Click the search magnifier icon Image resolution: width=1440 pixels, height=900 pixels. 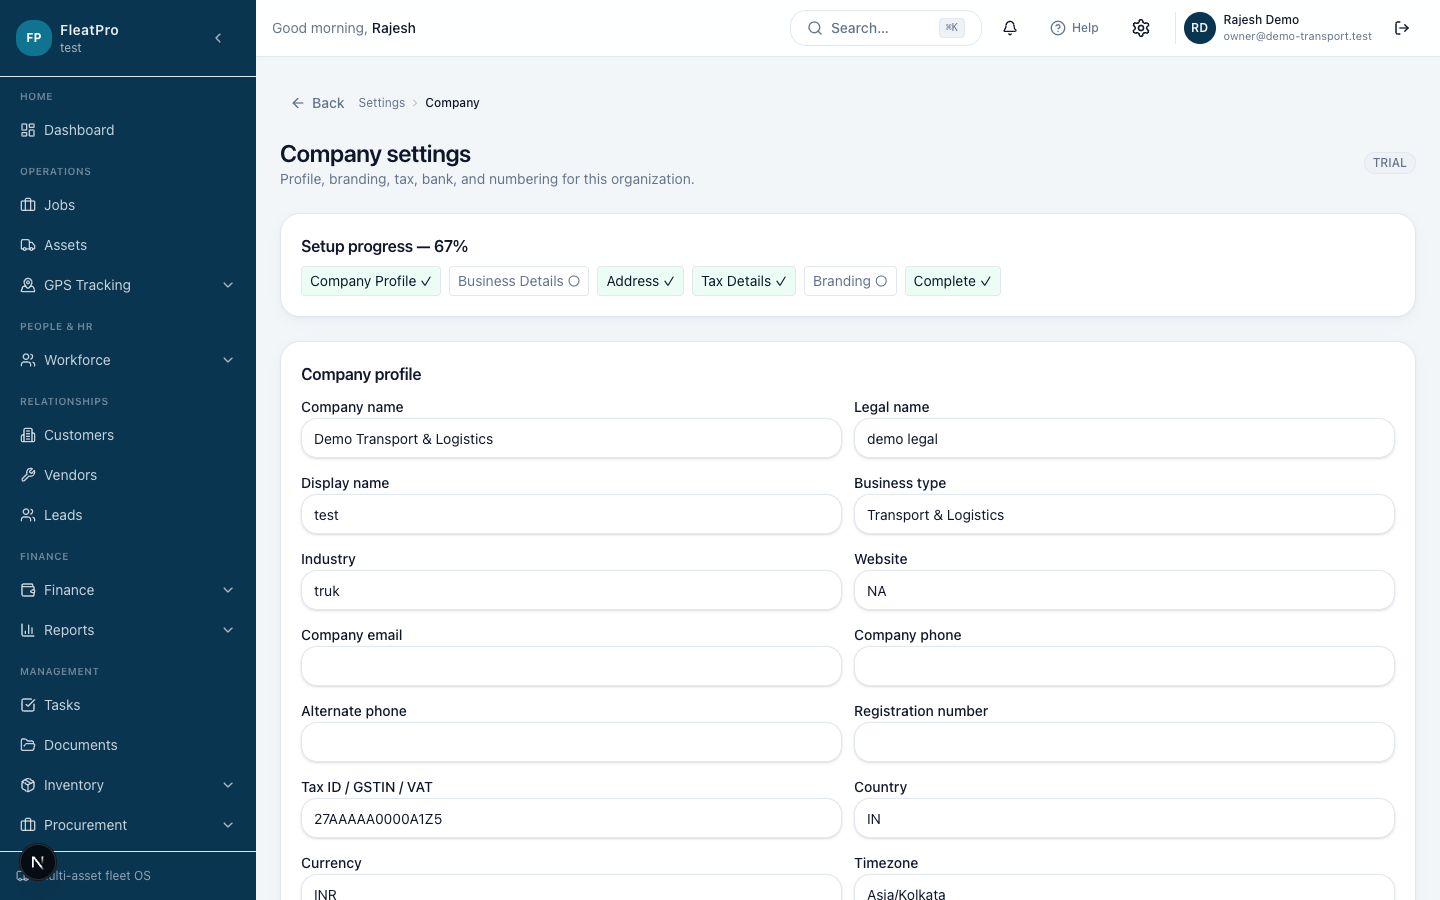click(815, 28)
